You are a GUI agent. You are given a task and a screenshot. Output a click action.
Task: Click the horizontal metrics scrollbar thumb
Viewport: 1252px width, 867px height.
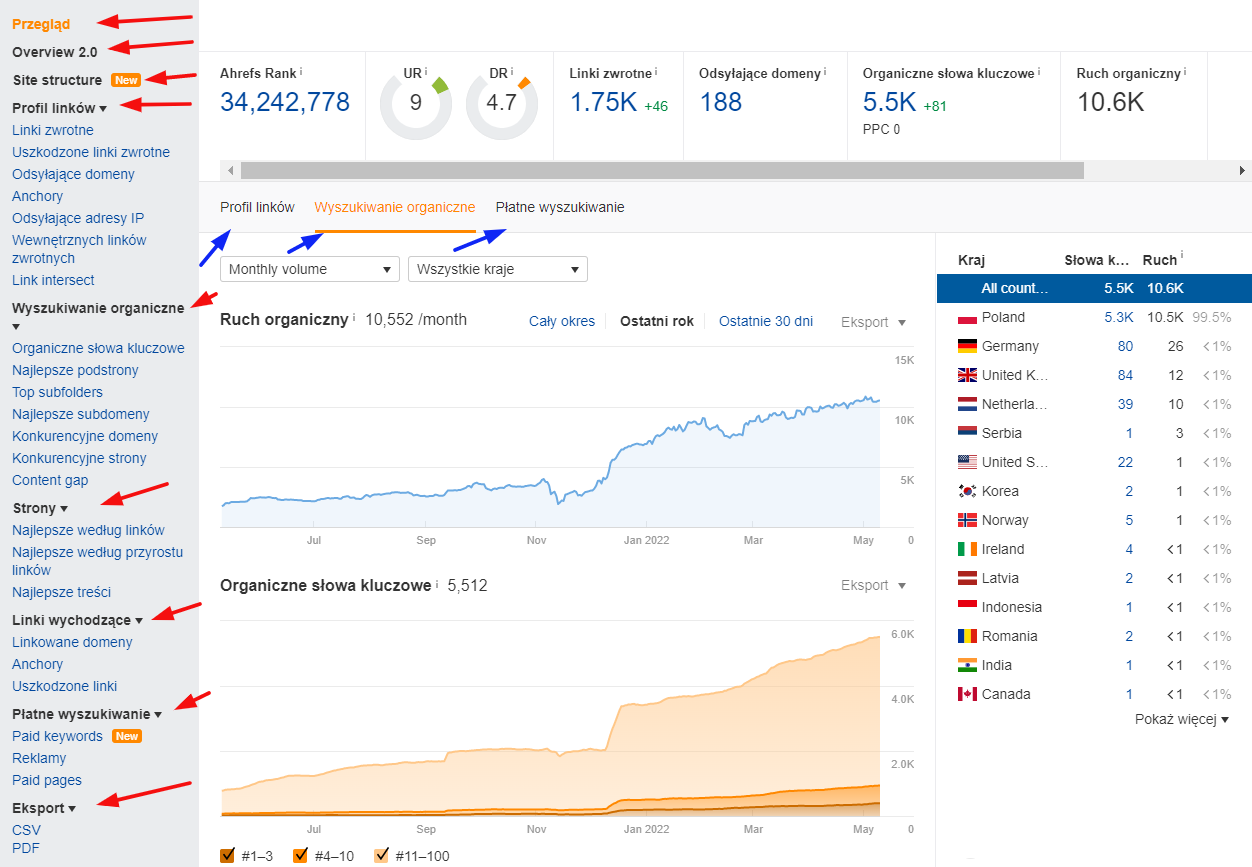pyautogui.click(x=662, y=171)
